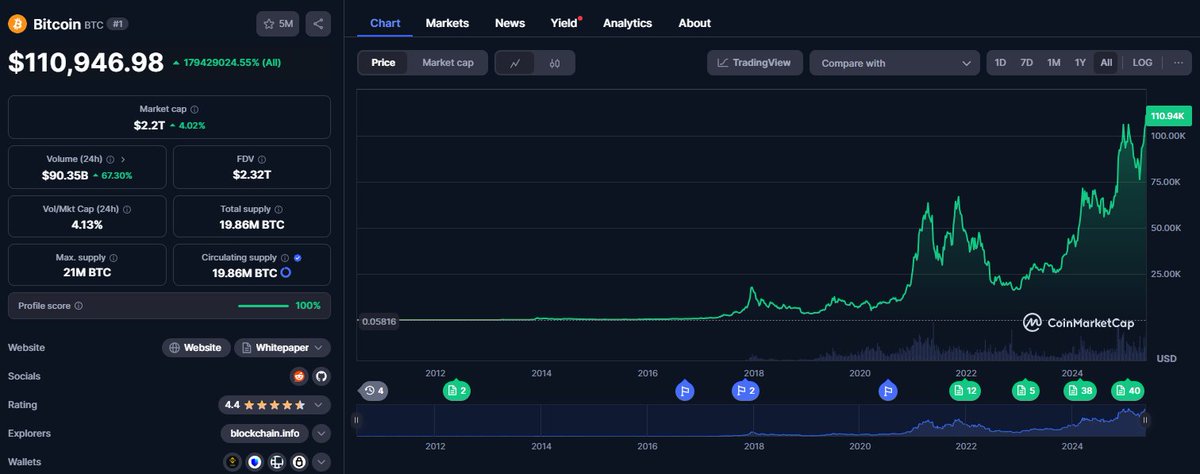This screenshot has height=474, width=1200.
Task: Add Bitcoin to watchlist with 5M star button
Action: point(279,23)
